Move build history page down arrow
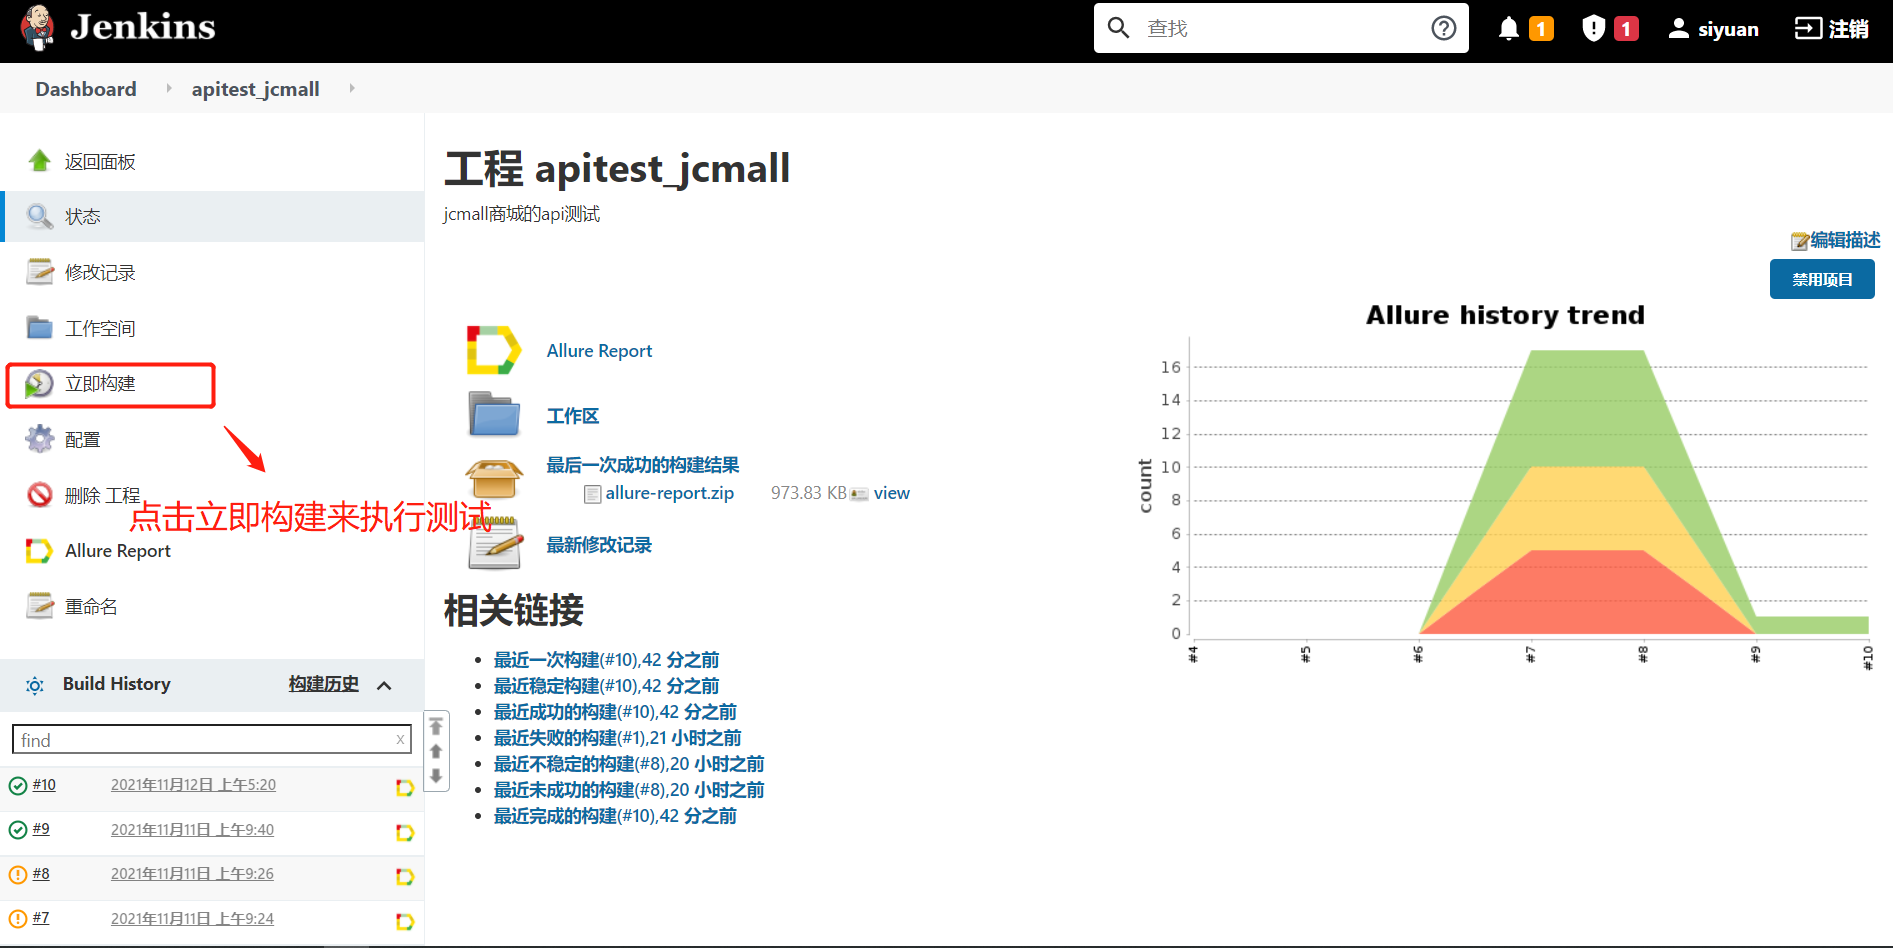Image resolution: width=1893 pixels, height=948 pixels. [436, 776]
